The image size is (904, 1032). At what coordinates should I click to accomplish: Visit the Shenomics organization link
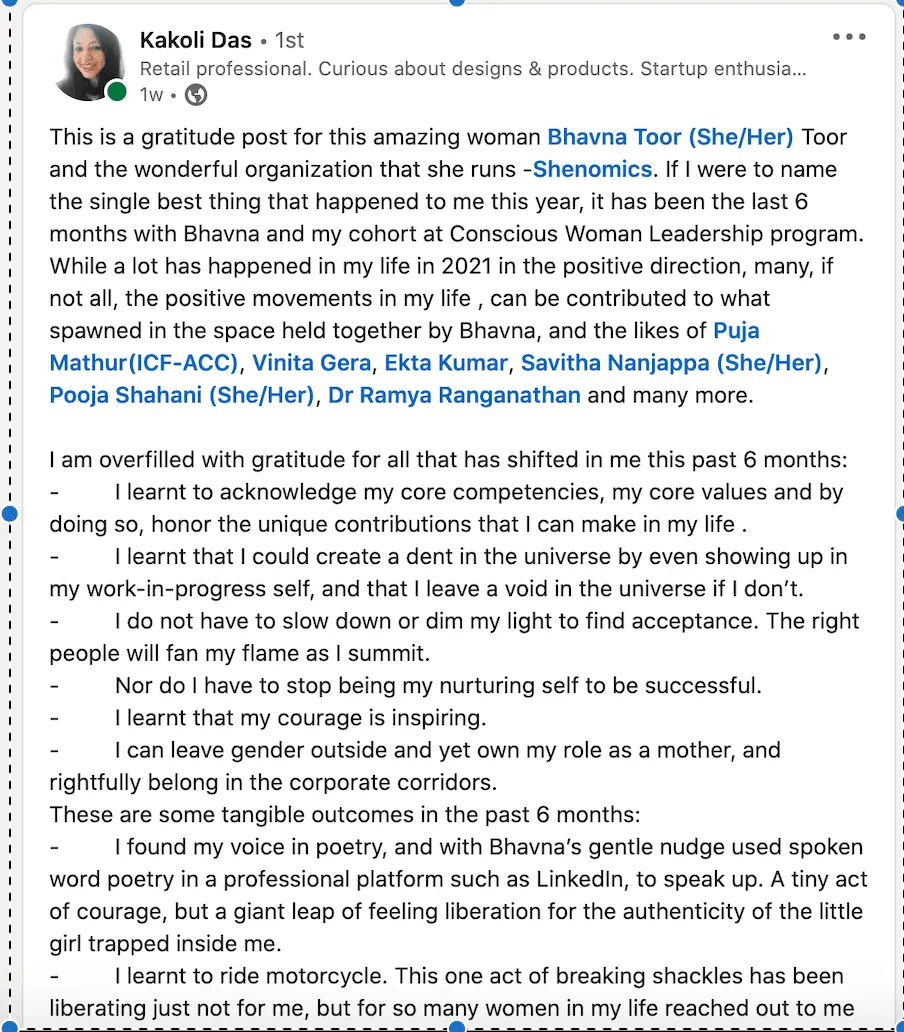592,169
